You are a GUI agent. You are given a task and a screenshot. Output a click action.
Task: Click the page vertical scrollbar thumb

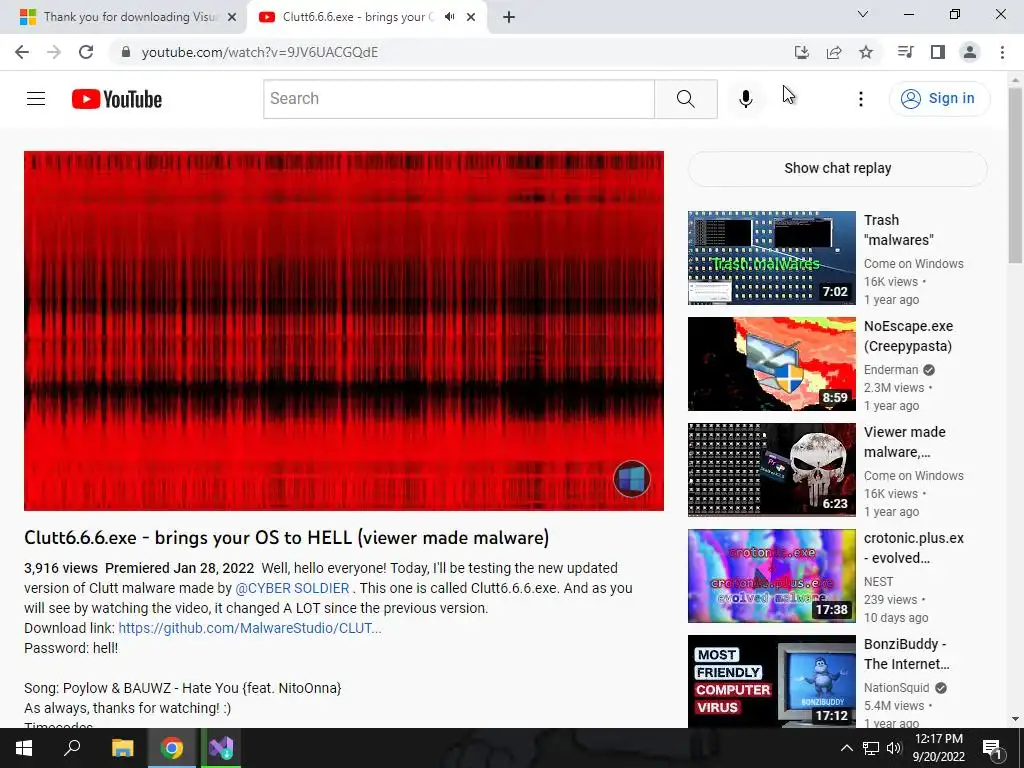(1016, 175)
